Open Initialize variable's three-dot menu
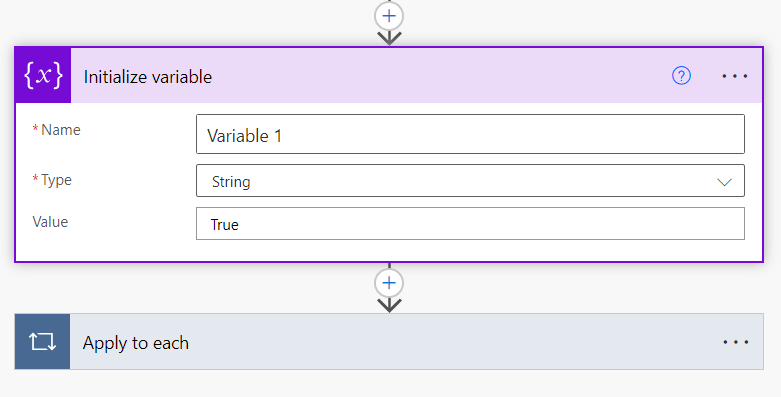 (735, 76)
